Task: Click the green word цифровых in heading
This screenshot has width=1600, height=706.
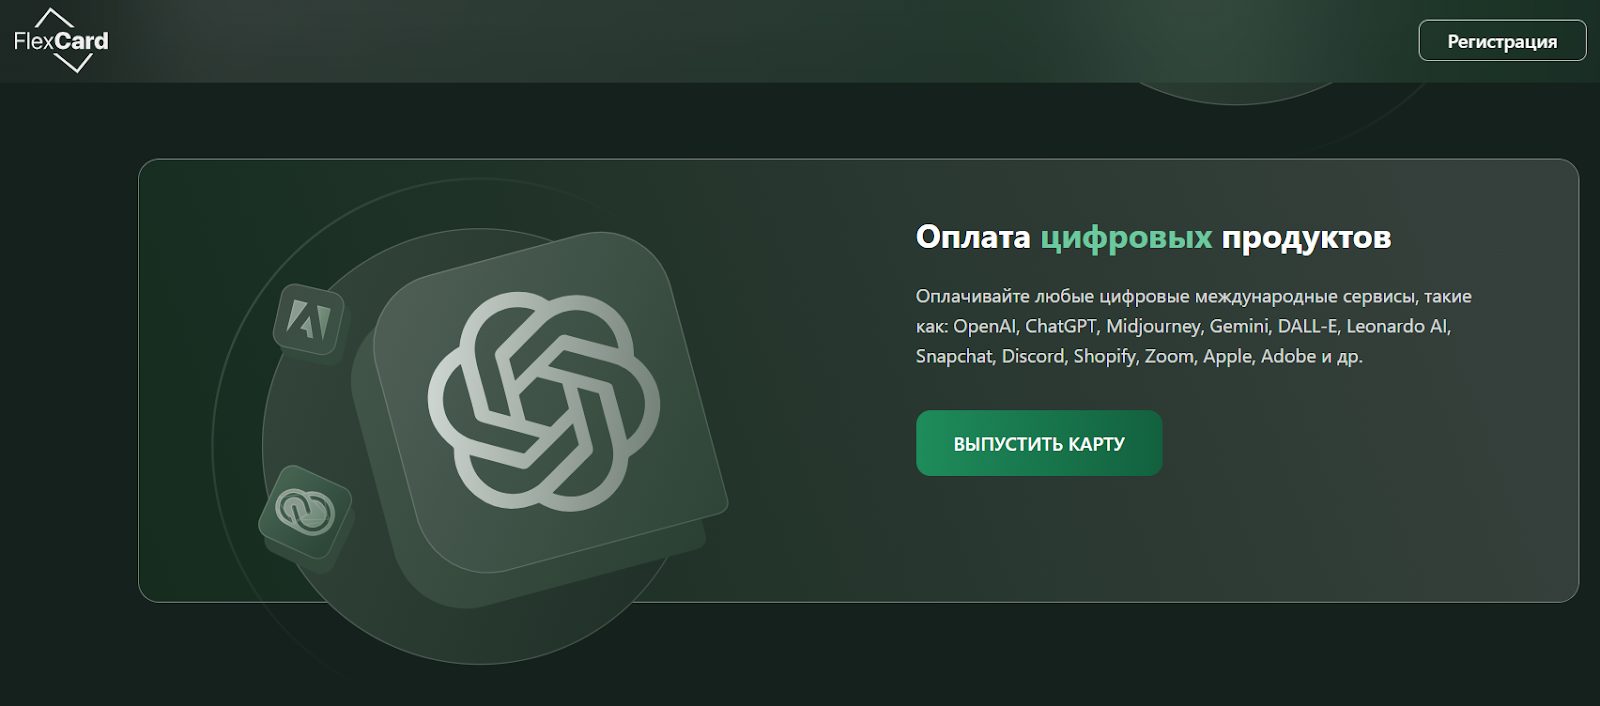Action: coord(1126,237)
